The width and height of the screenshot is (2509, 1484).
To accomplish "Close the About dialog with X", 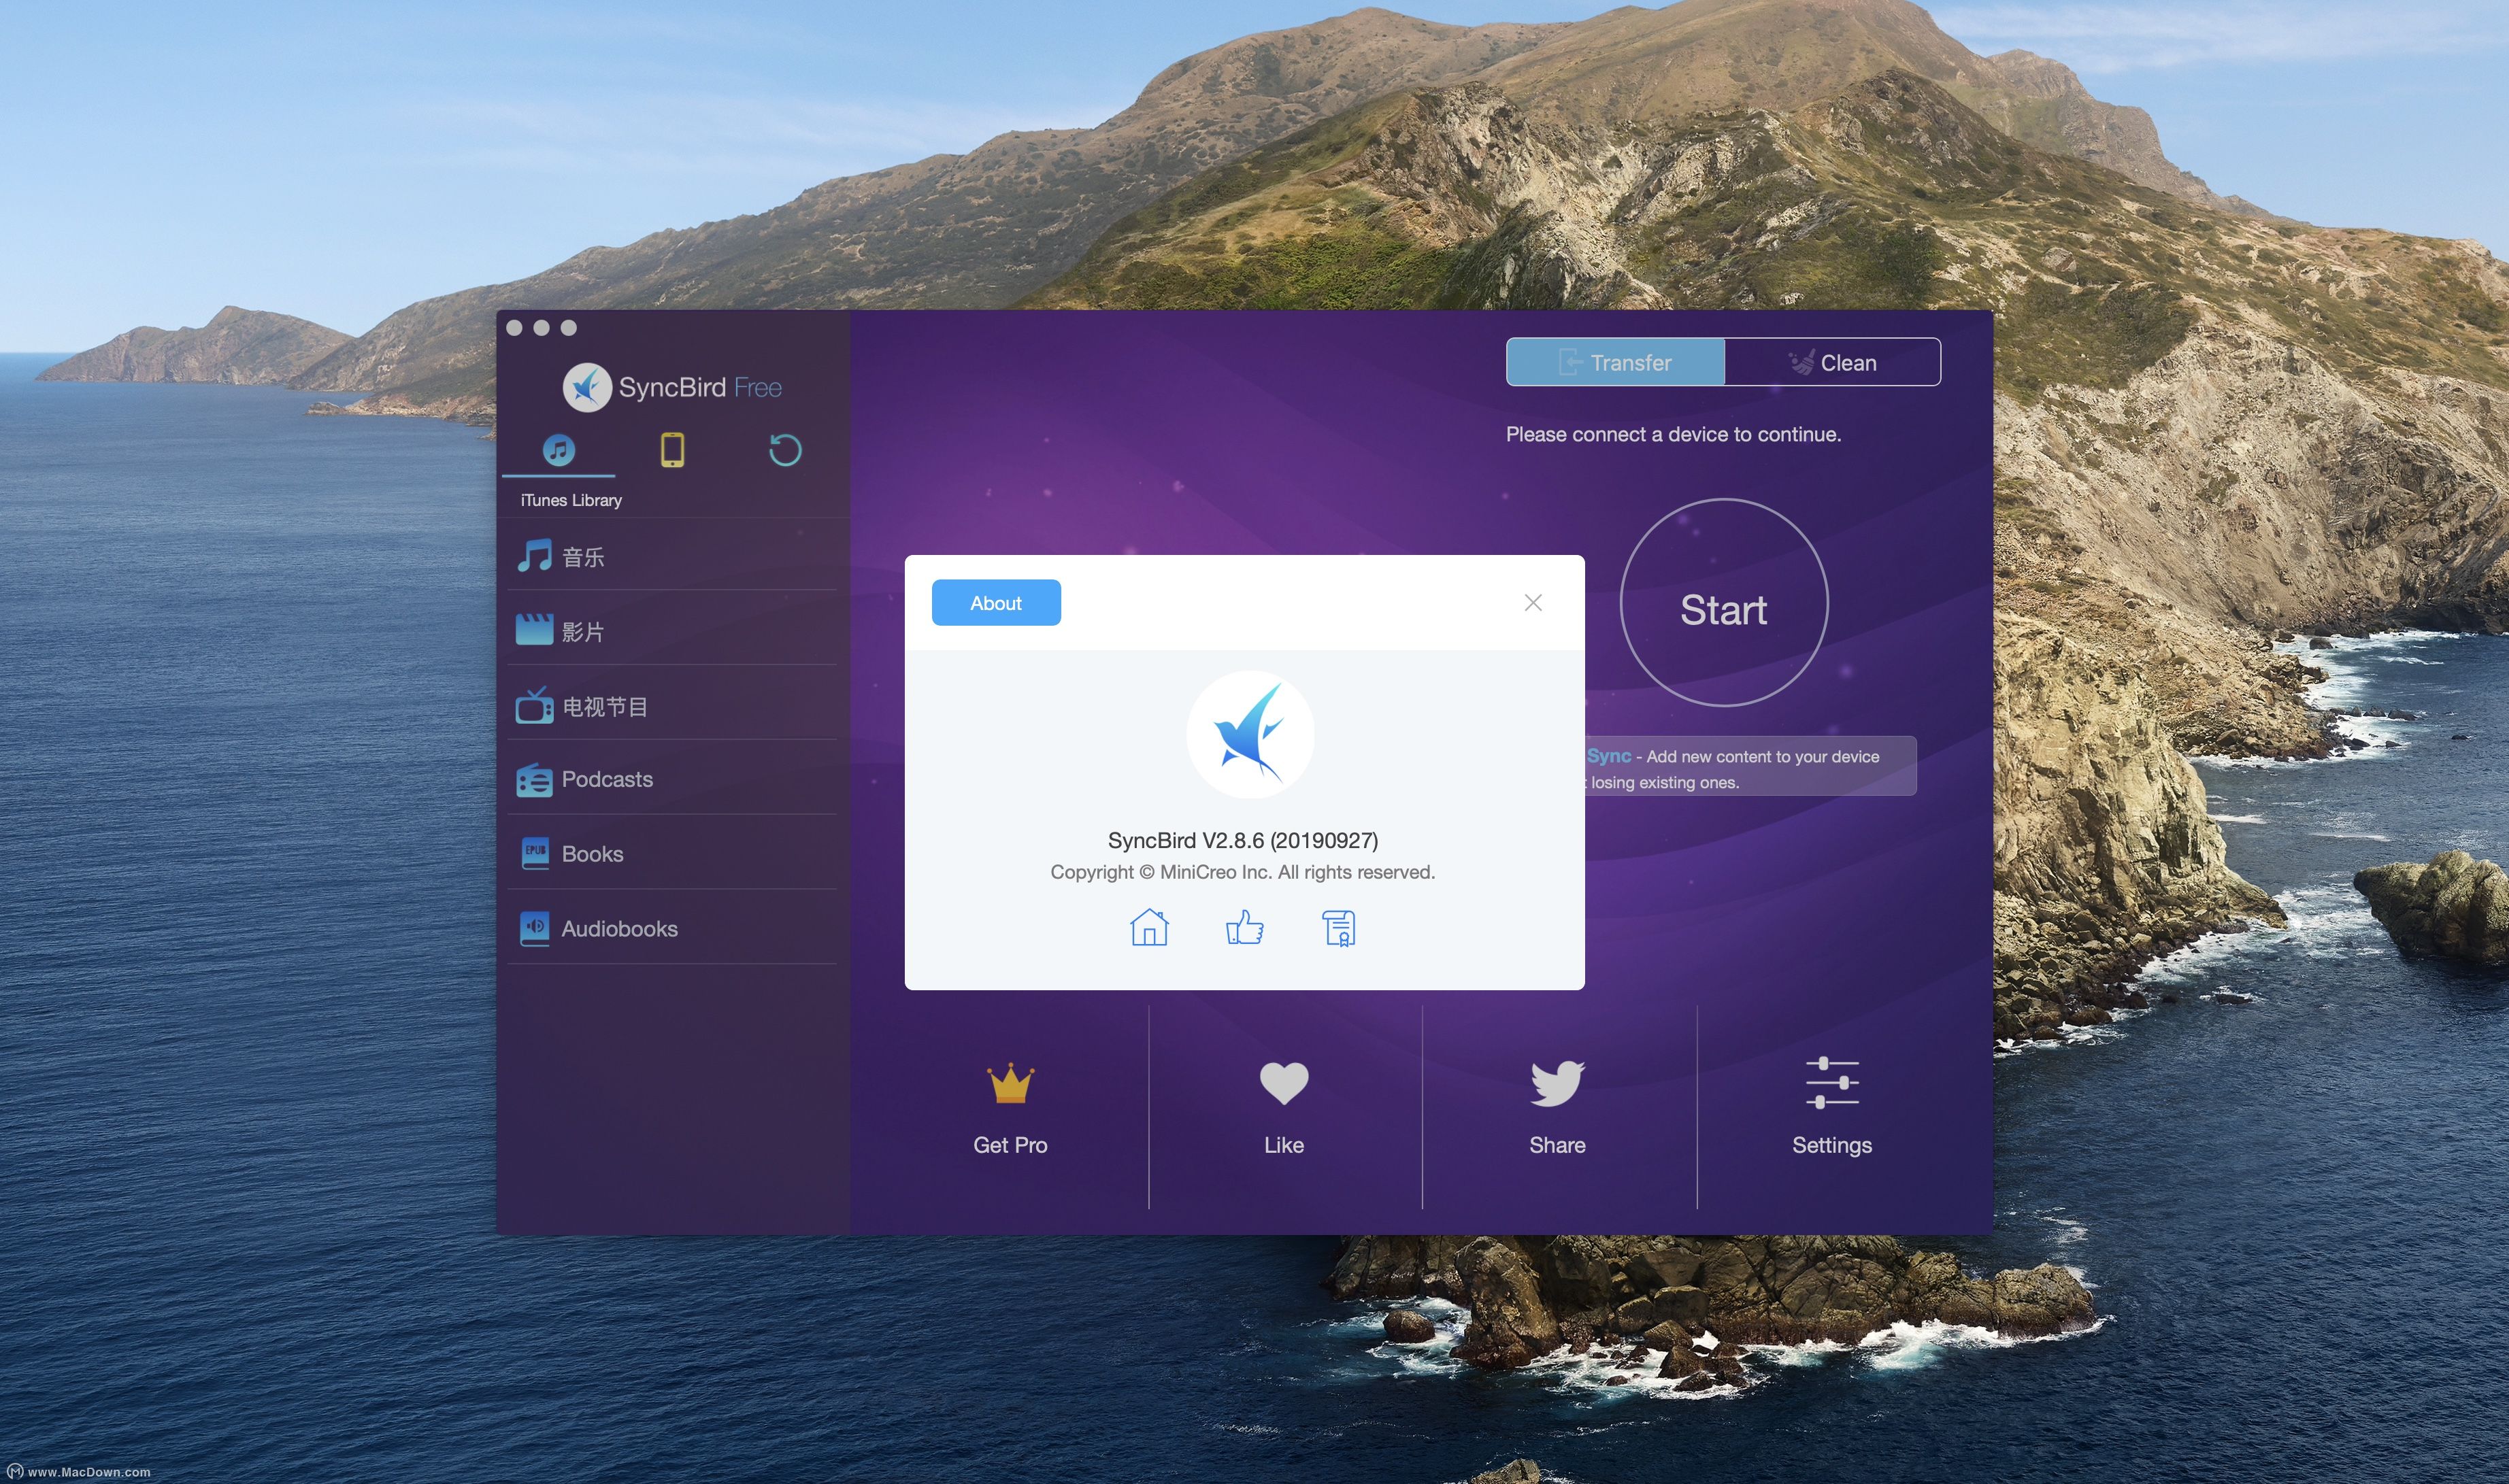I will 1533,602.
